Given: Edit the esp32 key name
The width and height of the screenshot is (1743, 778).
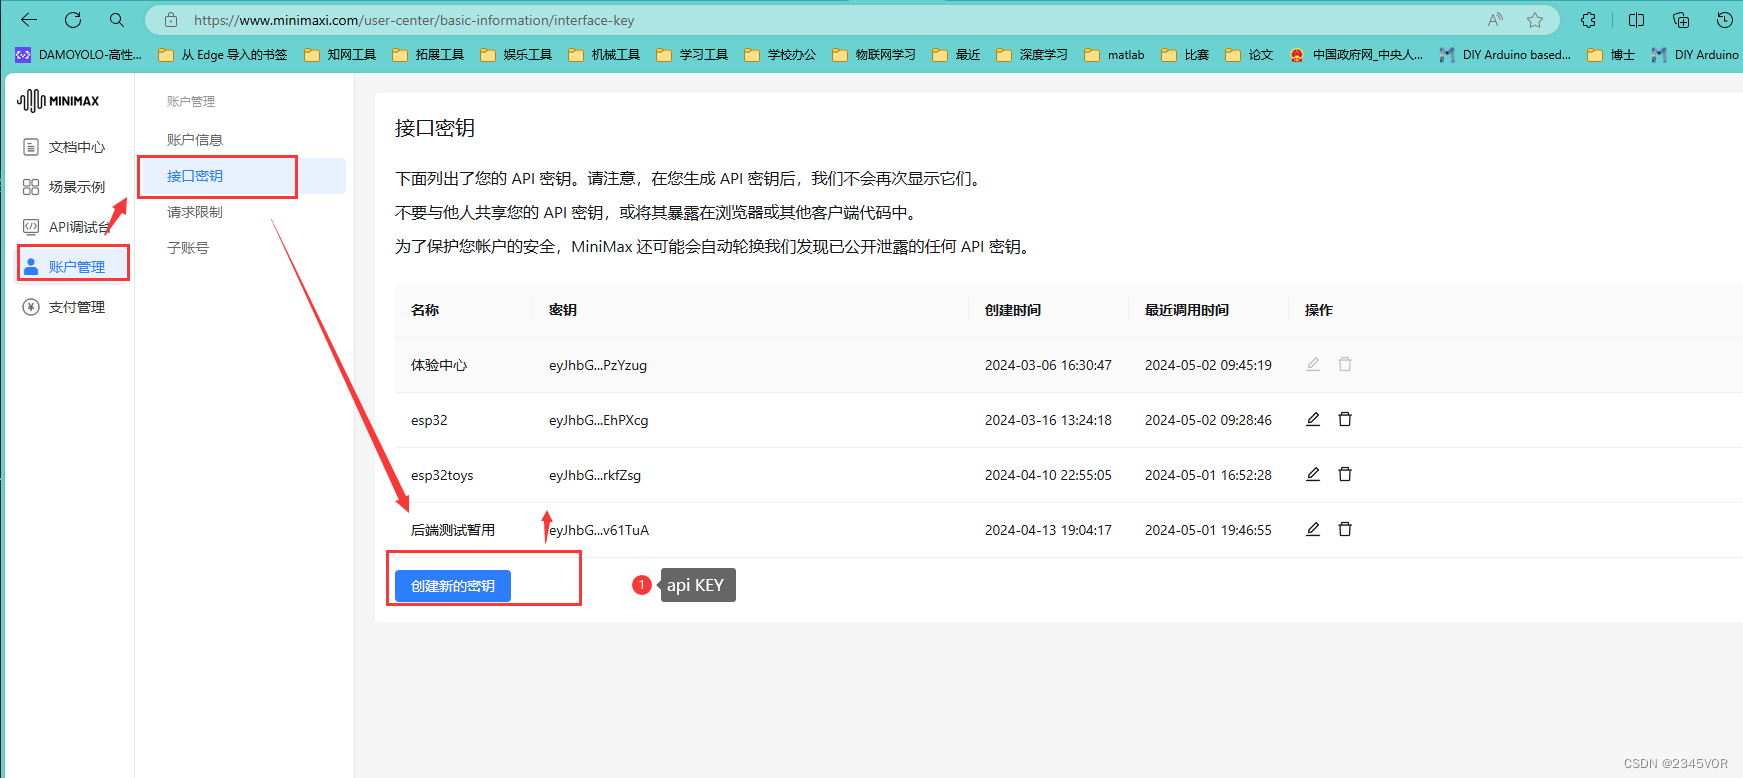Looking at the screenshot, I should tap(1313, 419).
